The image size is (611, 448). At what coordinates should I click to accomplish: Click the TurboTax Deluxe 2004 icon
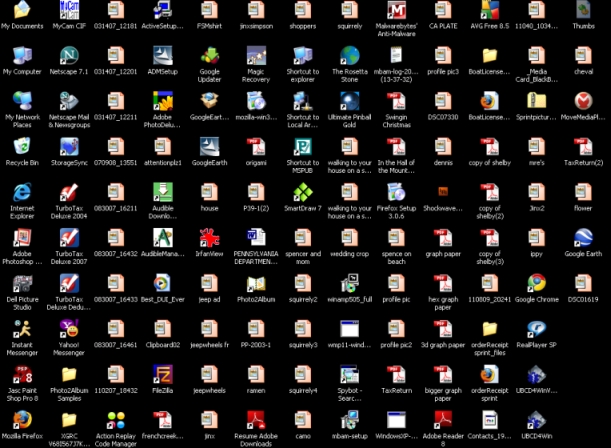[x=69, y=192]
